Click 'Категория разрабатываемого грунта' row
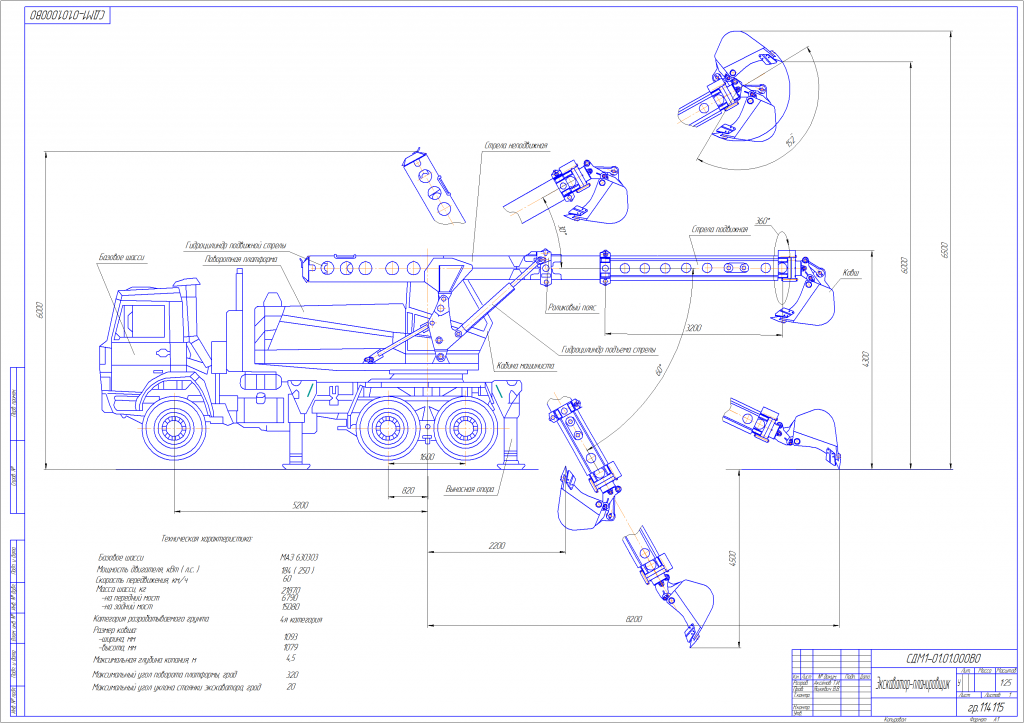 tap(151, 619)
